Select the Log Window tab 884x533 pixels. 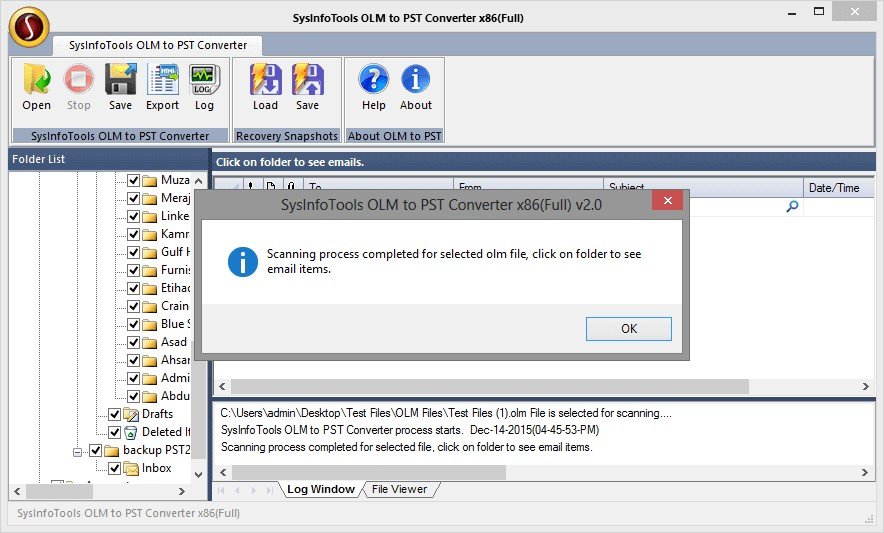pyautogui.click(x=321, y=490)
